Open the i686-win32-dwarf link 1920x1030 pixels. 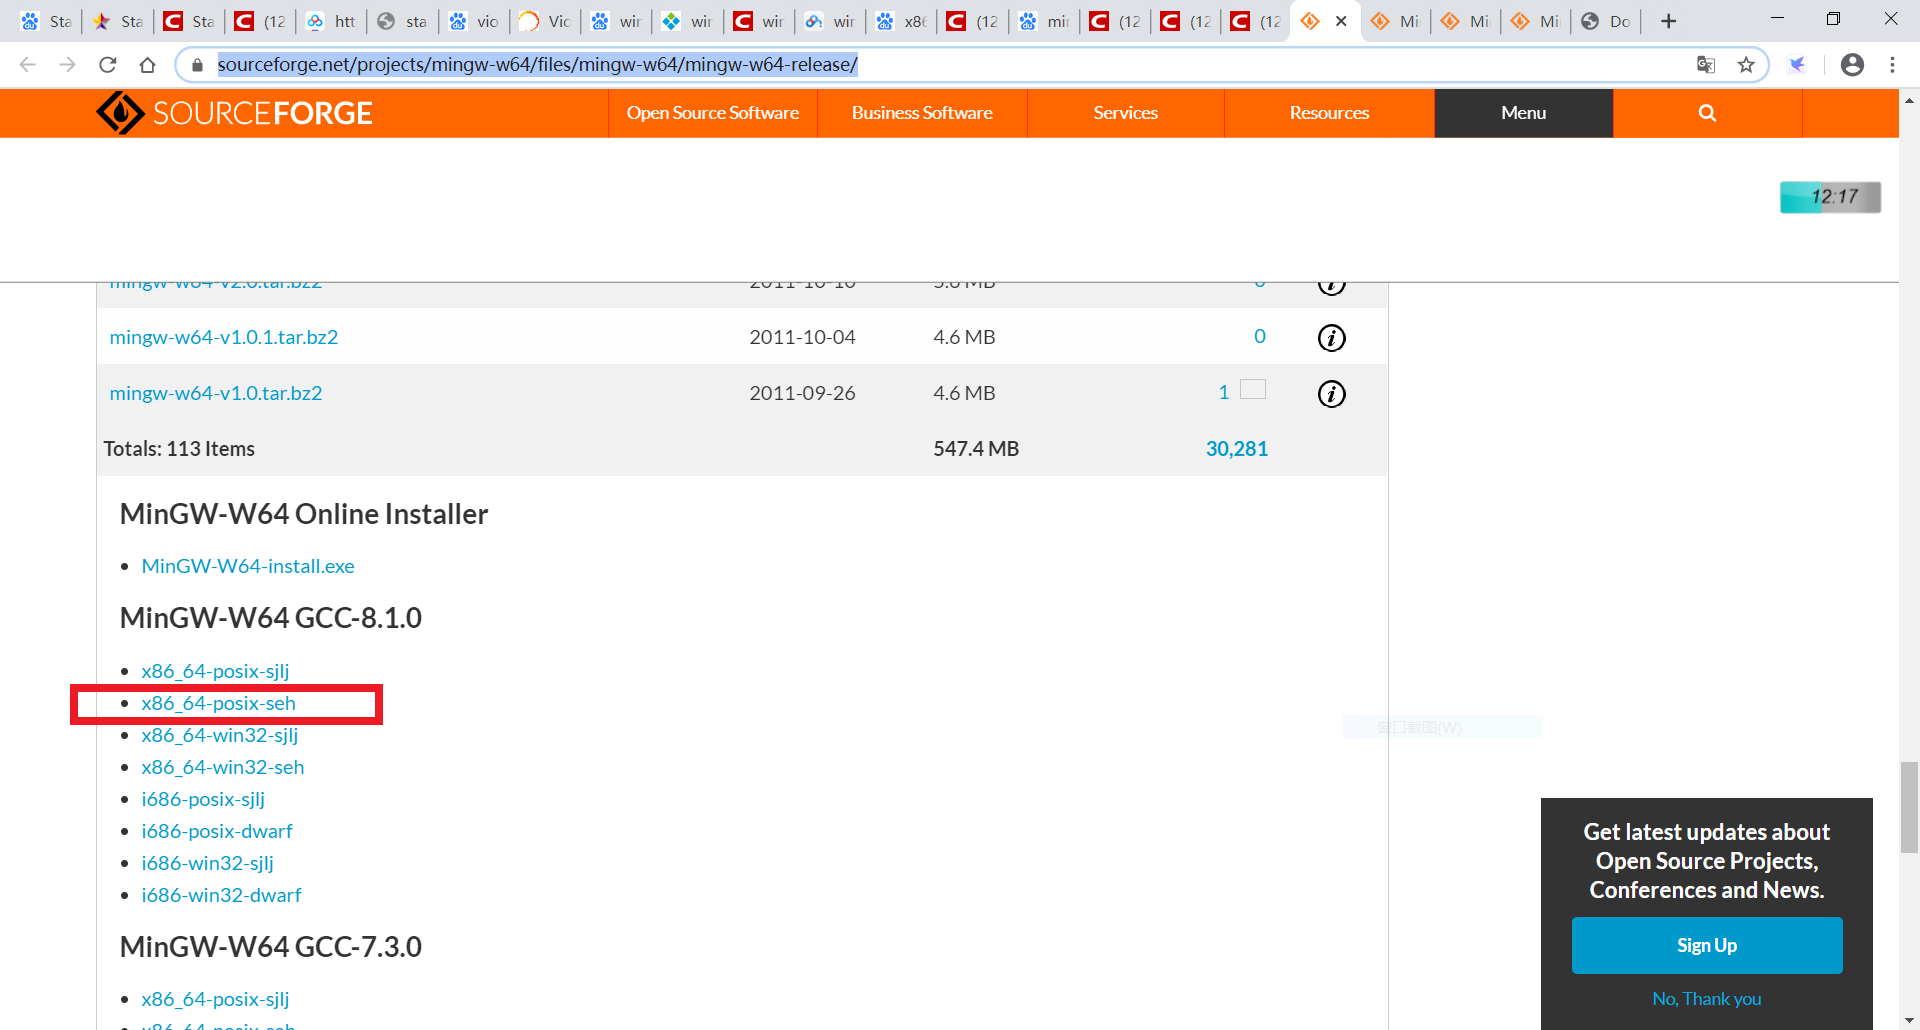(x=221, y=895)
